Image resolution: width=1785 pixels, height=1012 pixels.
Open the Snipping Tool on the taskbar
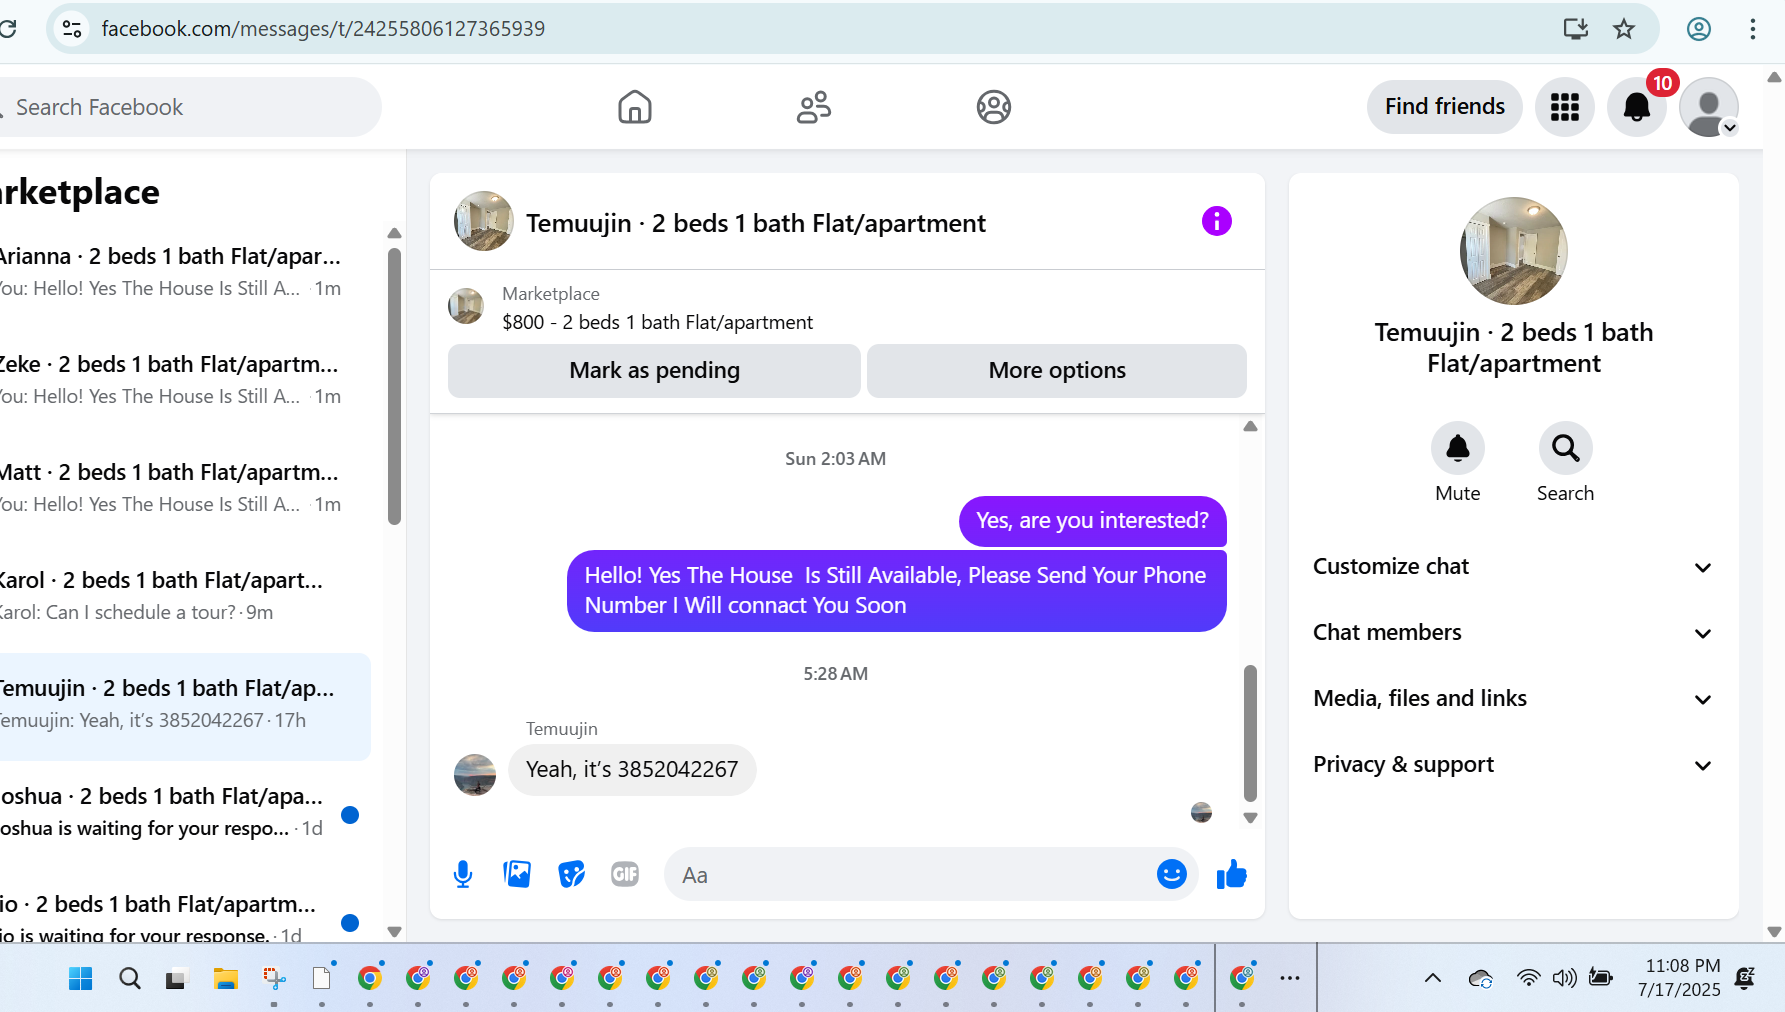[x=274, y=978]
